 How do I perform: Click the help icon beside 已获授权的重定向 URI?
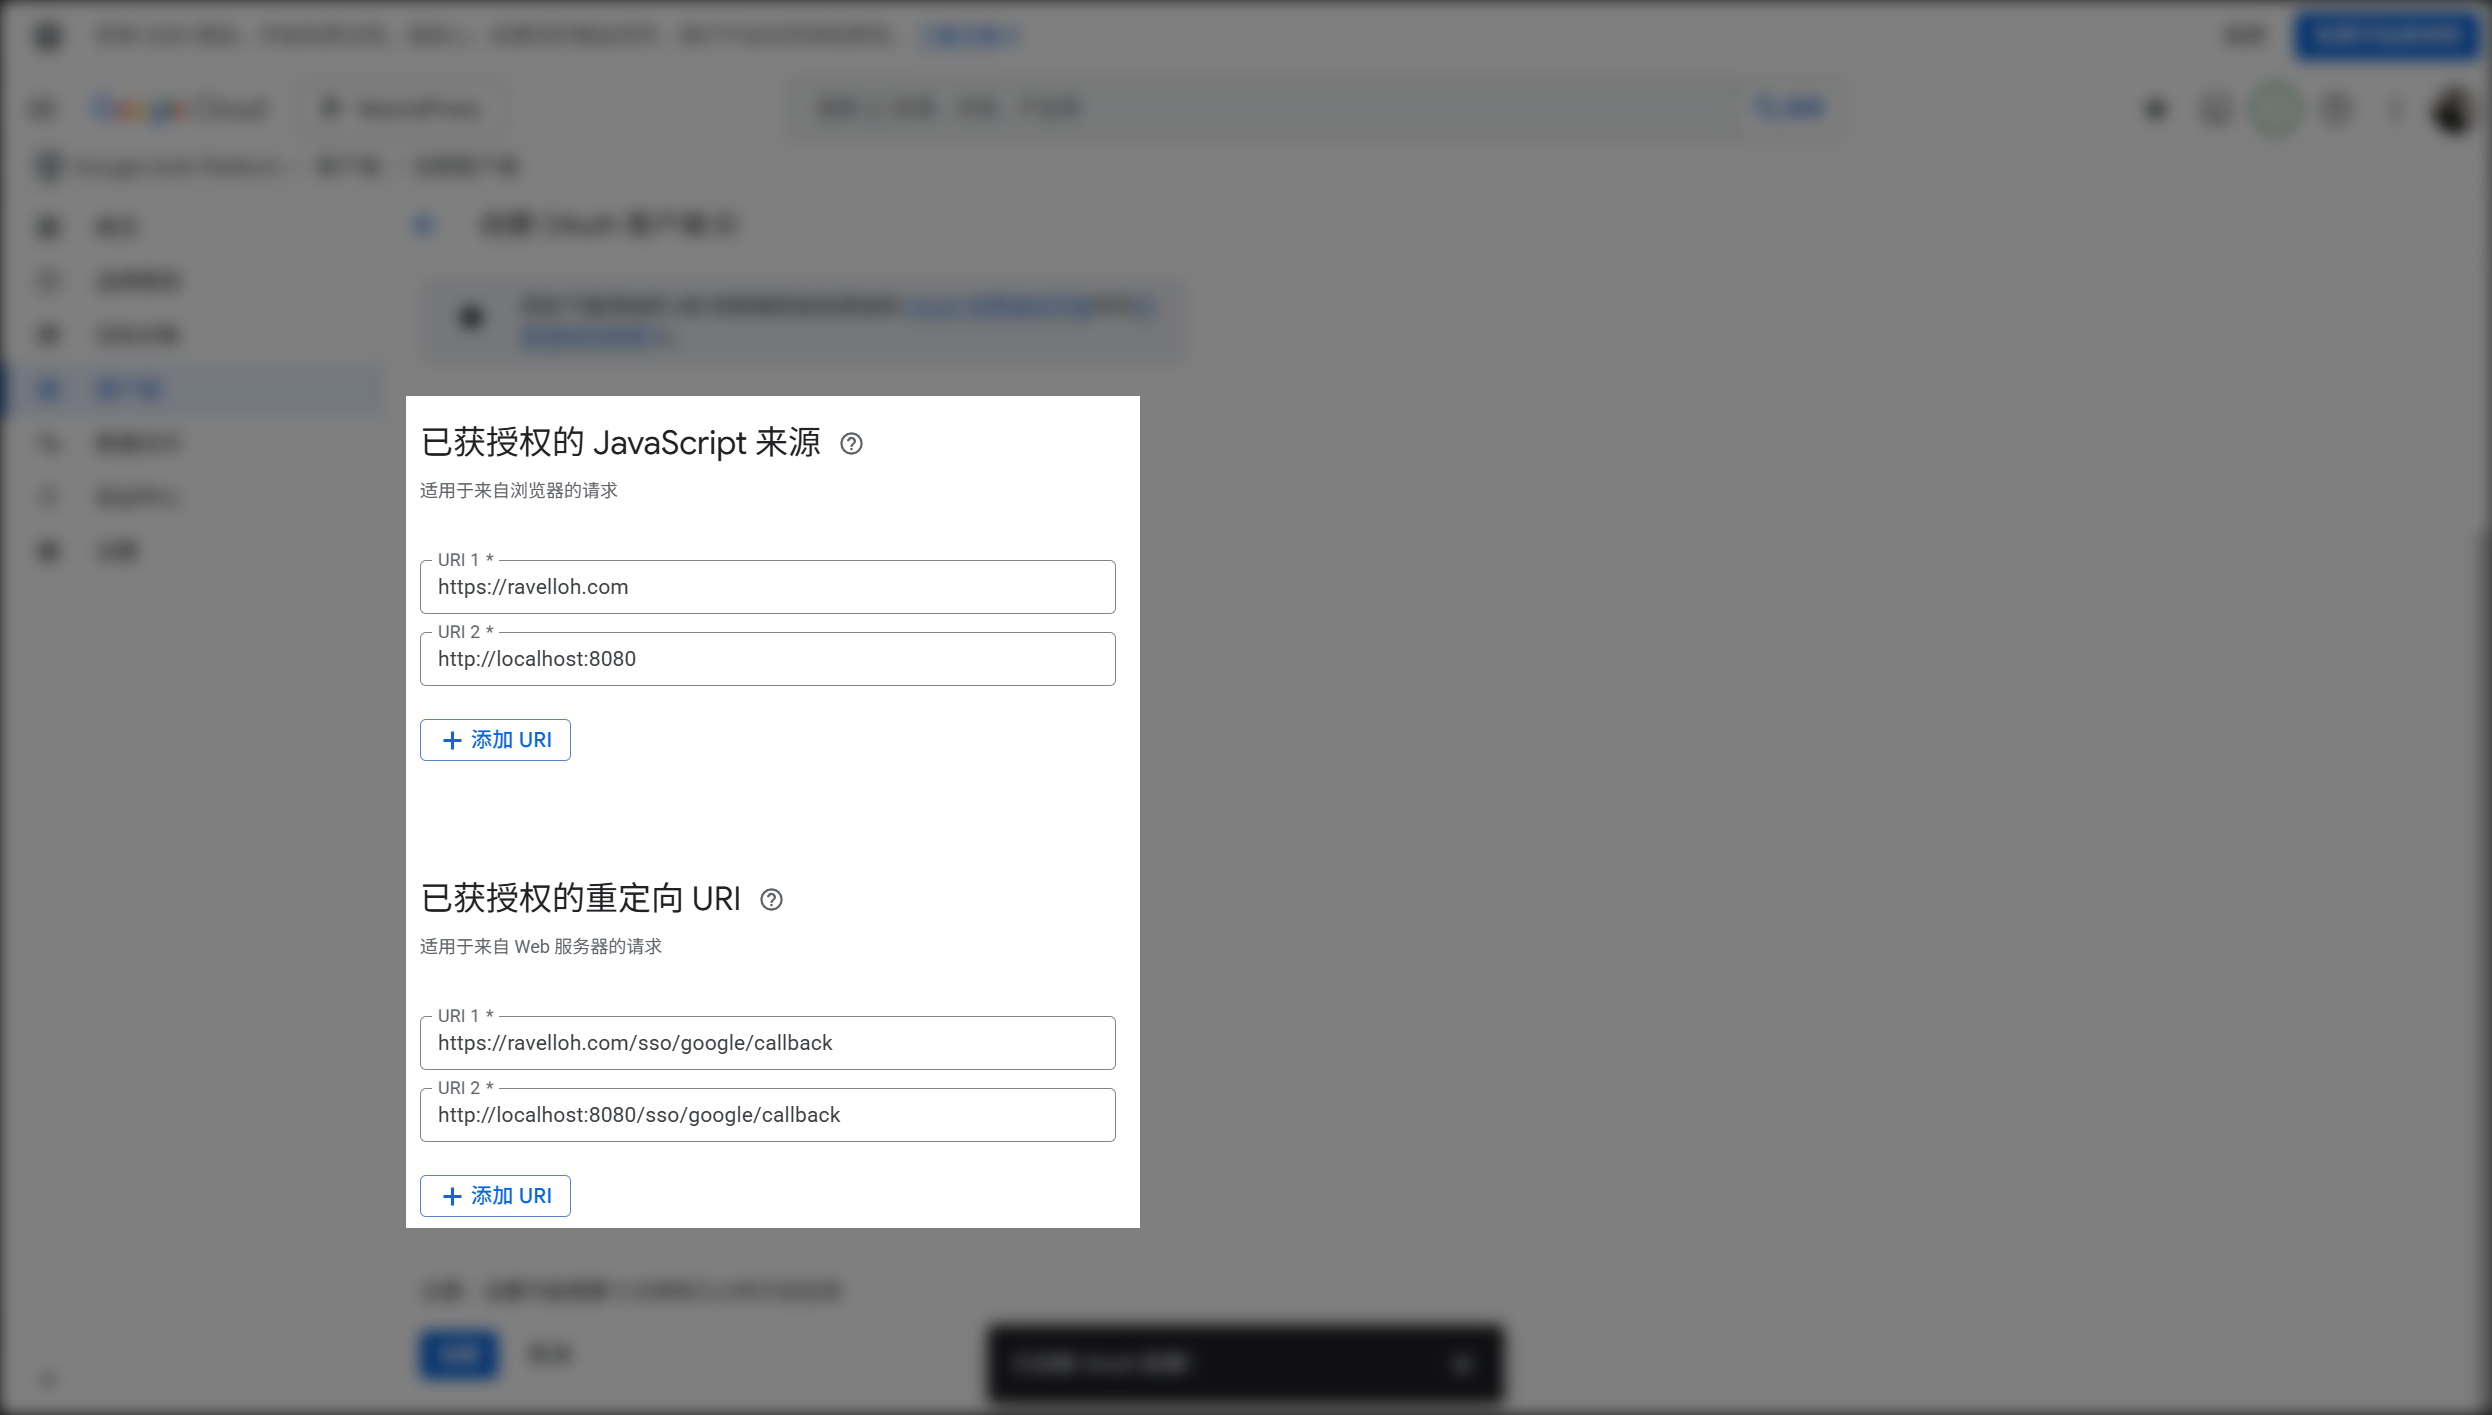[771, 899]
